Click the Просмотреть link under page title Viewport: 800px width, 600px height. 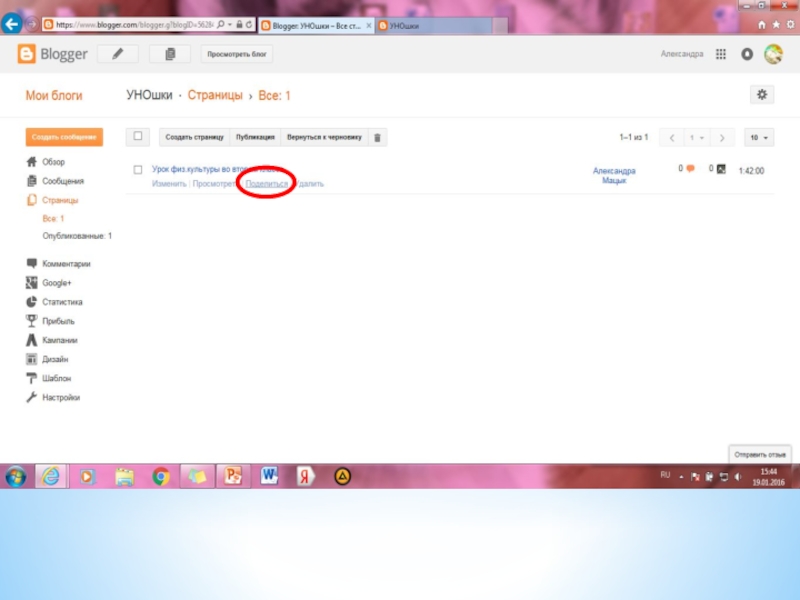214,184
